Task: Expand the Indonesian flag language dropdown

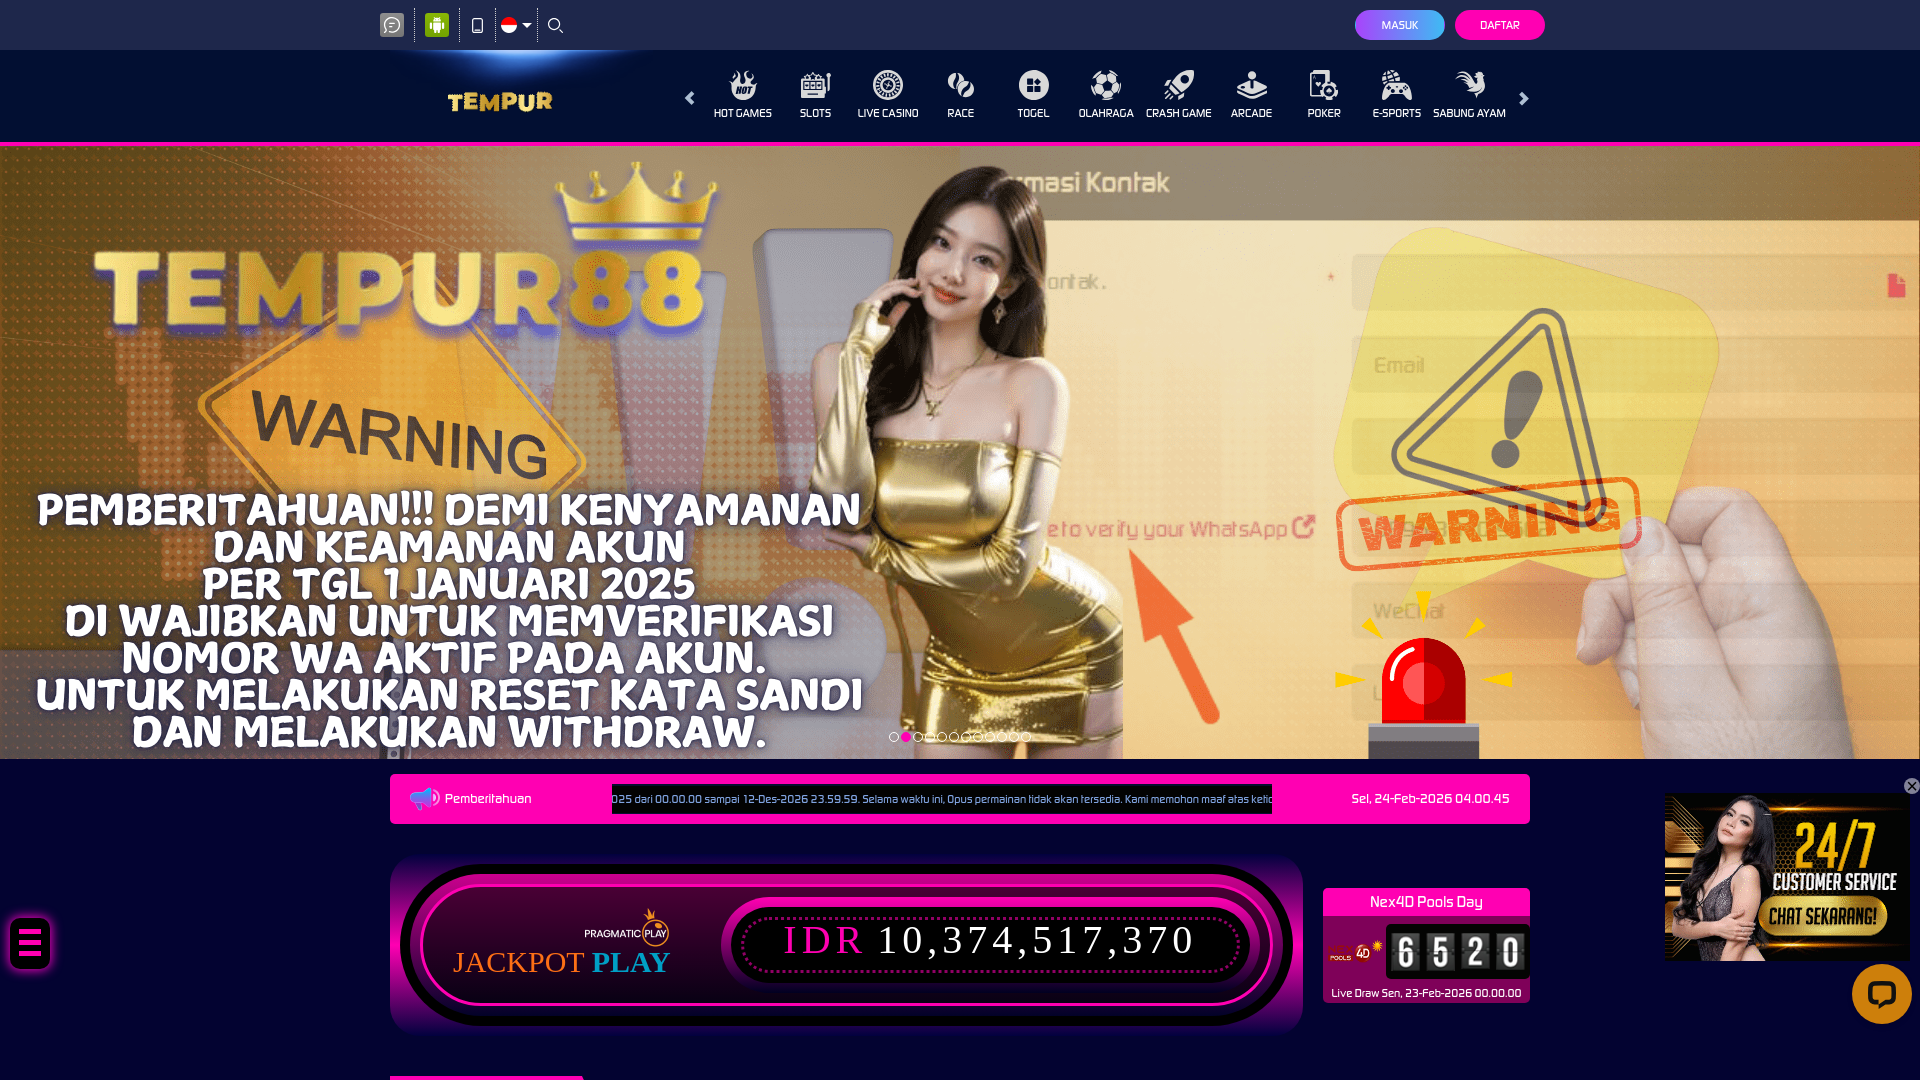Action: pos(516,25)
